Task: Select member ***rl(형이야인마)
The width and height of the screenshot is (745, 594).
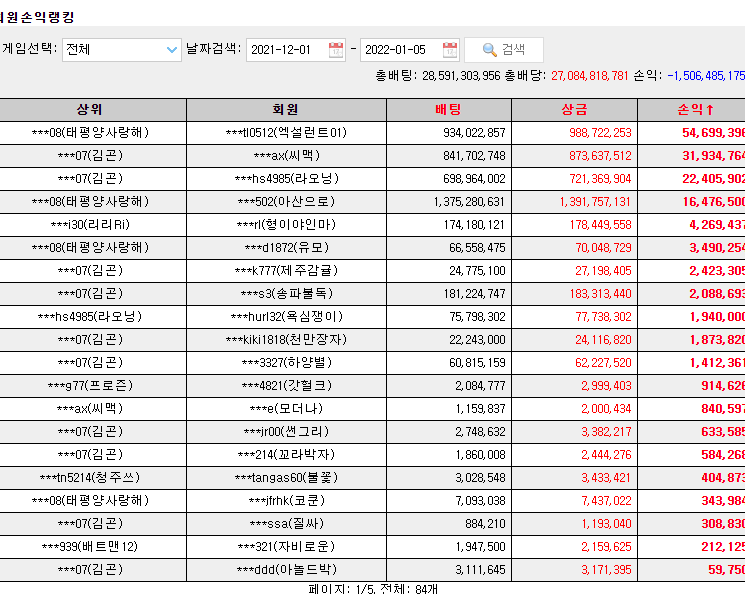Action: pos(286,224)
